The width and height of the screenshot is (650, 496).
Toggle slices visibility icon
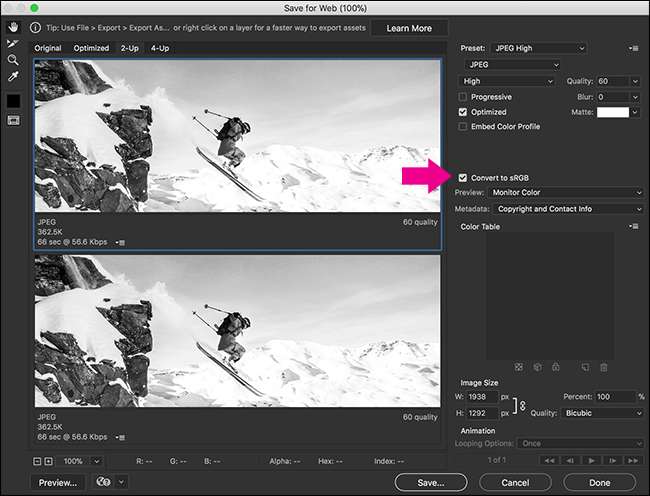(x=13, y=120)
